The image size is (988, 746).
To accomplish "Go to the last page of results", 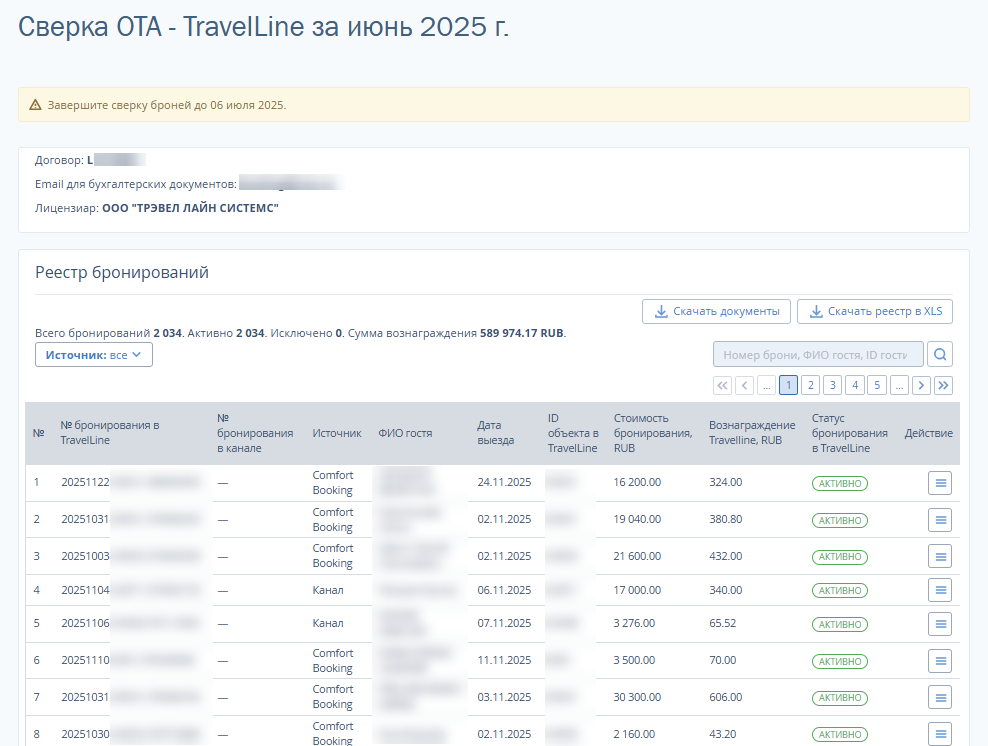I will pos(943,385).
